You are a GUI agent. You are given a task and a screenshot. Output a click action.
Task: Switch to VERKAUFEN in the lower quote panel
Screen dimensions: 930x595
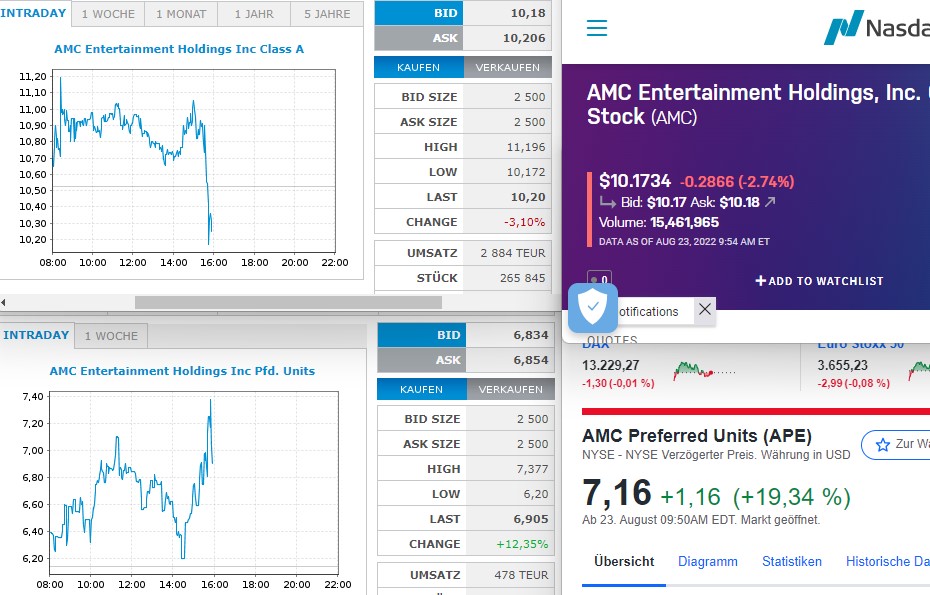(x=512, y=389)
